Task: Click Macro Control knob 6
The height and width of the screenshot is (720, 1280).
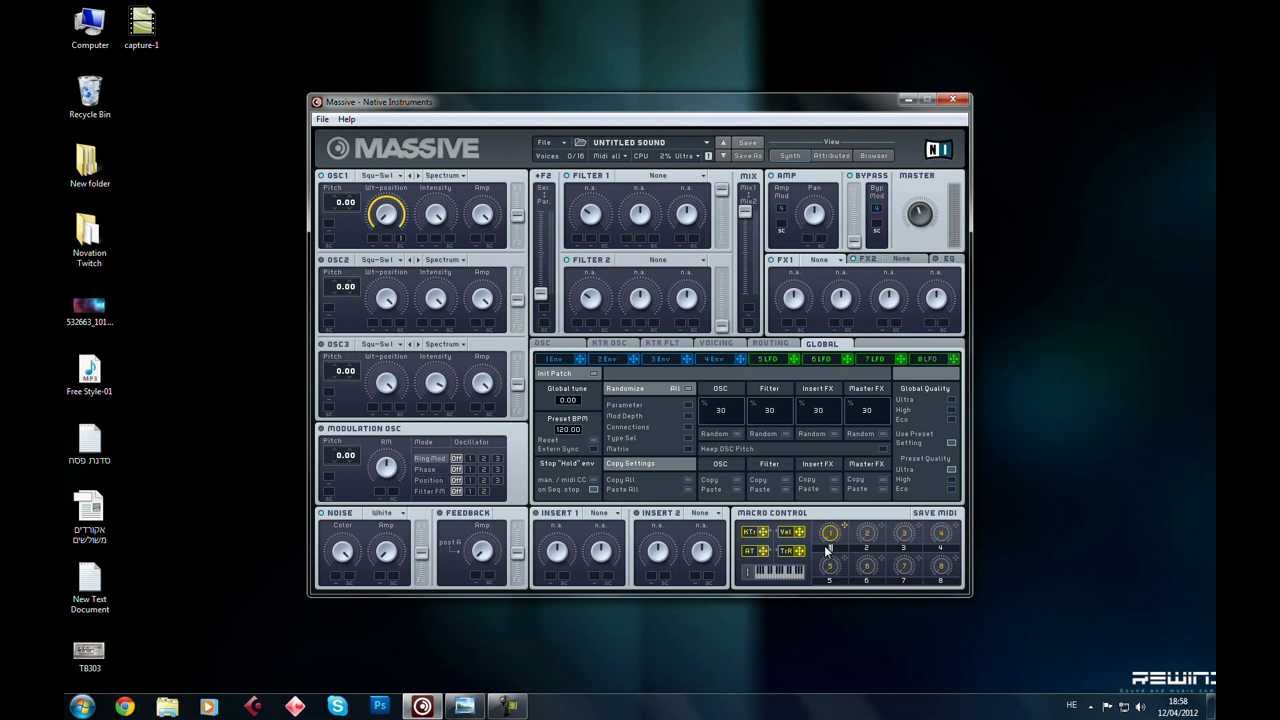Action: [867, 566]
